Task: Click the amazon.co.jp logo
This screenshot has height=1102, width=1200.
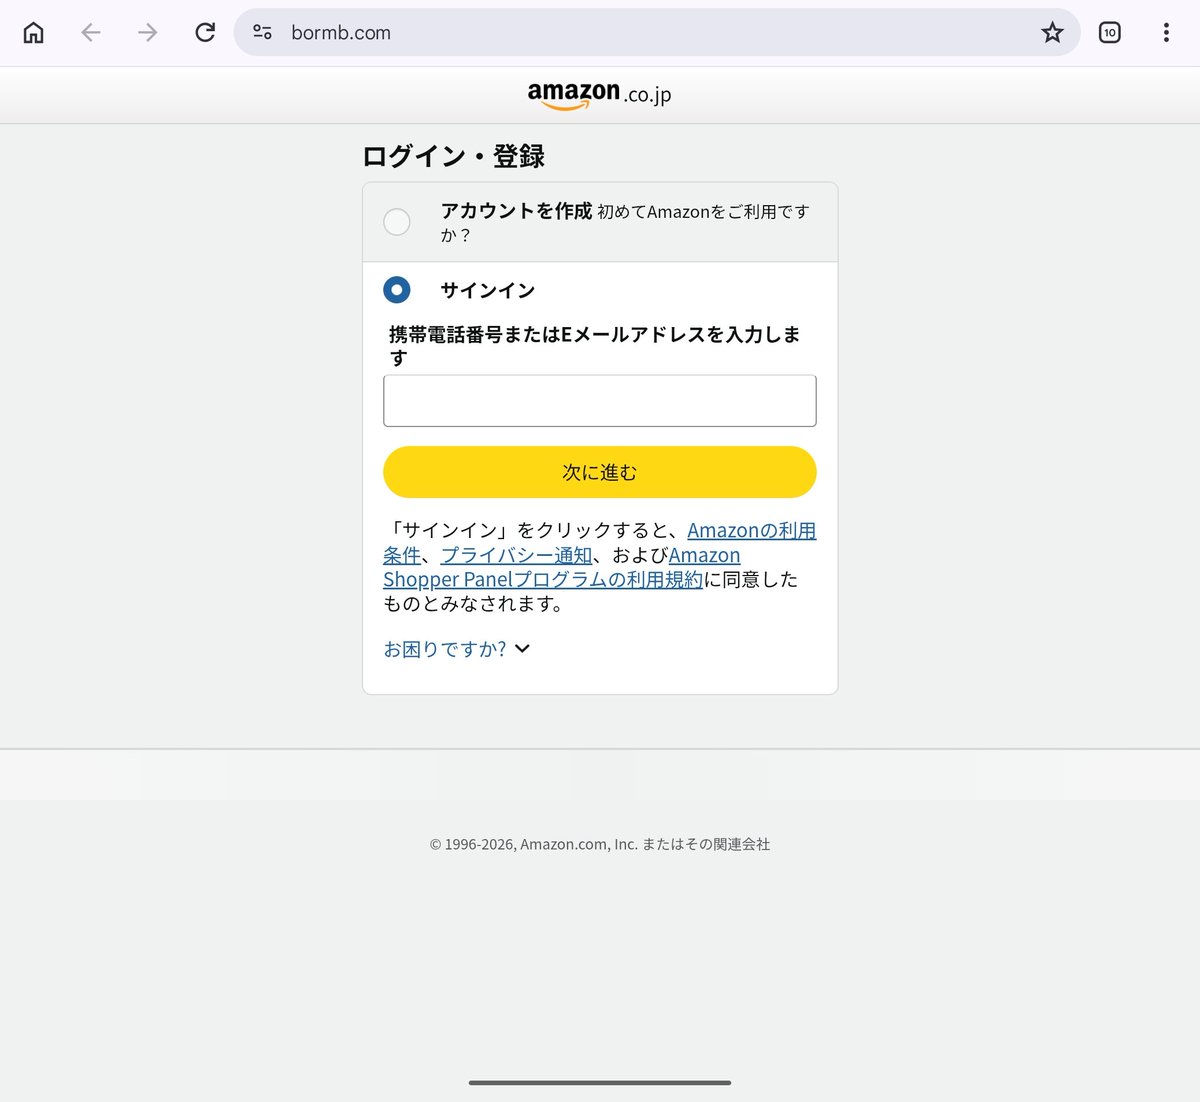Action: [600, 94]
